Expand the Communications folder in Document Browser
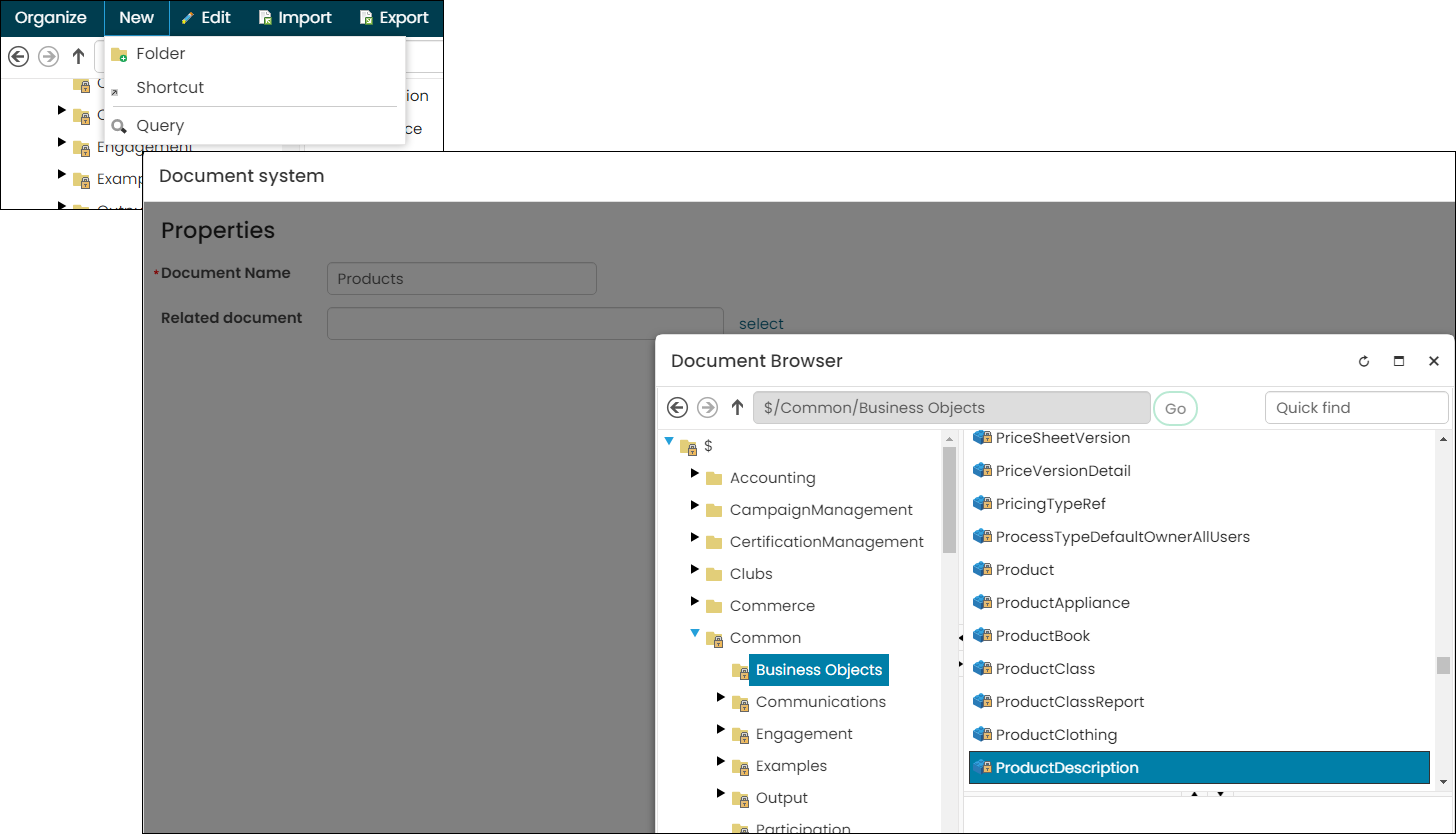 coord(721,697)
